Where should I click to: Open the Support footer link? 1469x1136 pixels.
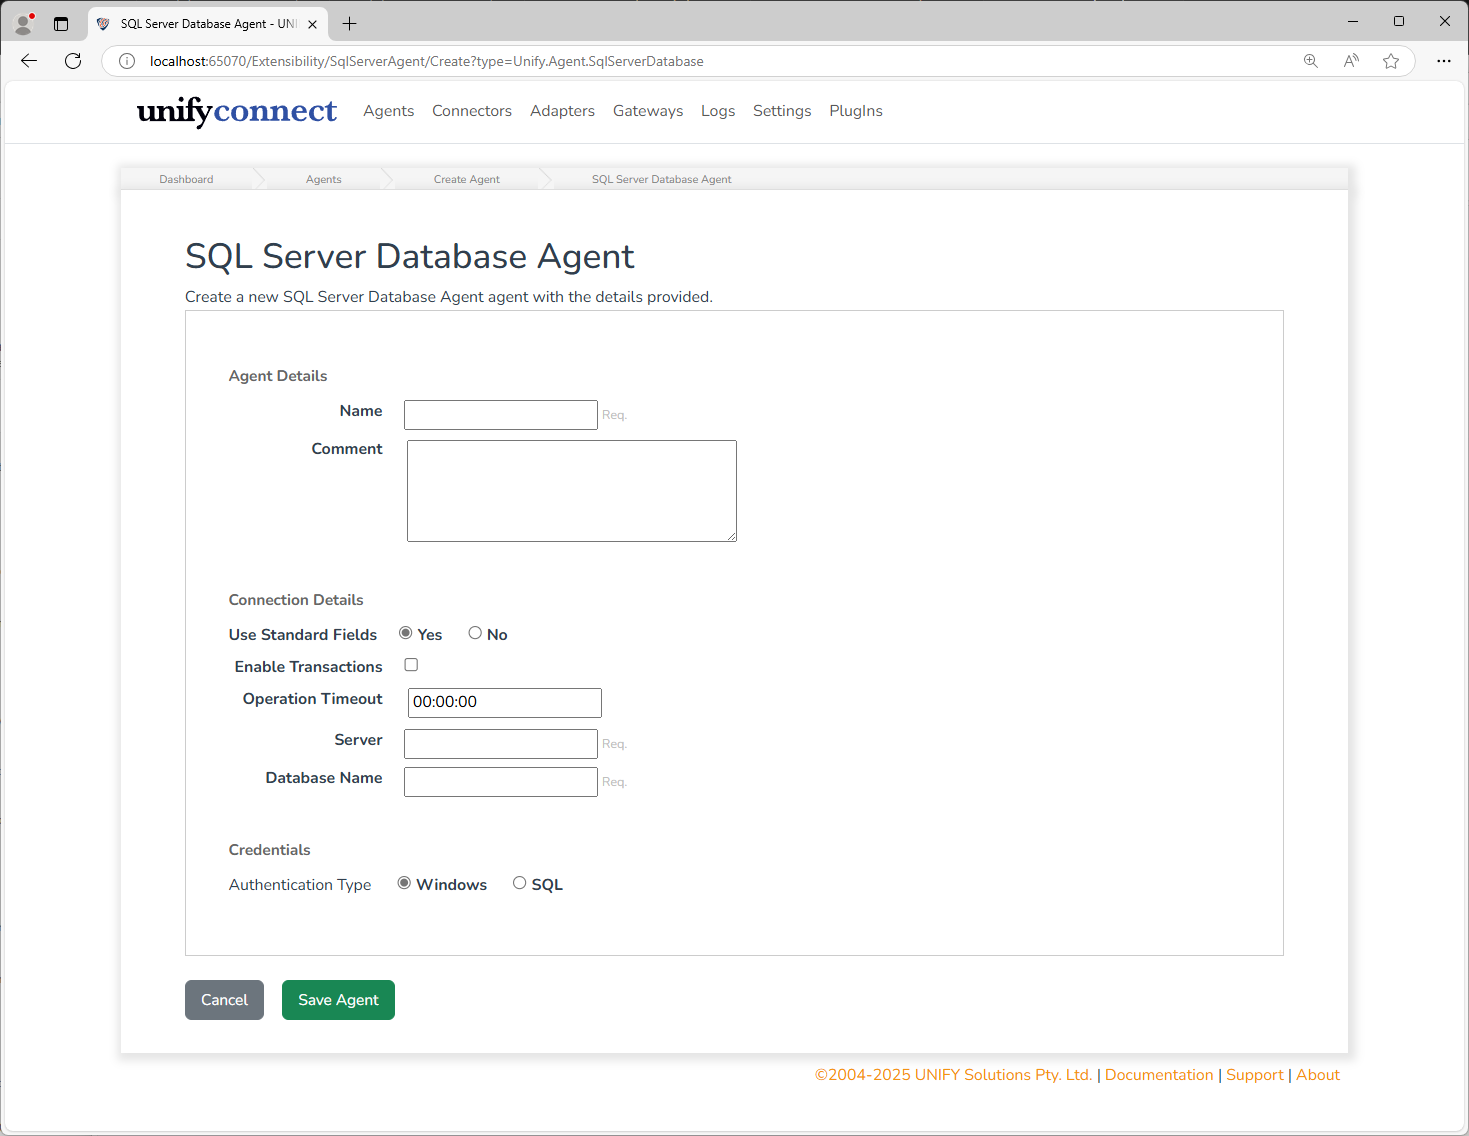1255,1075
